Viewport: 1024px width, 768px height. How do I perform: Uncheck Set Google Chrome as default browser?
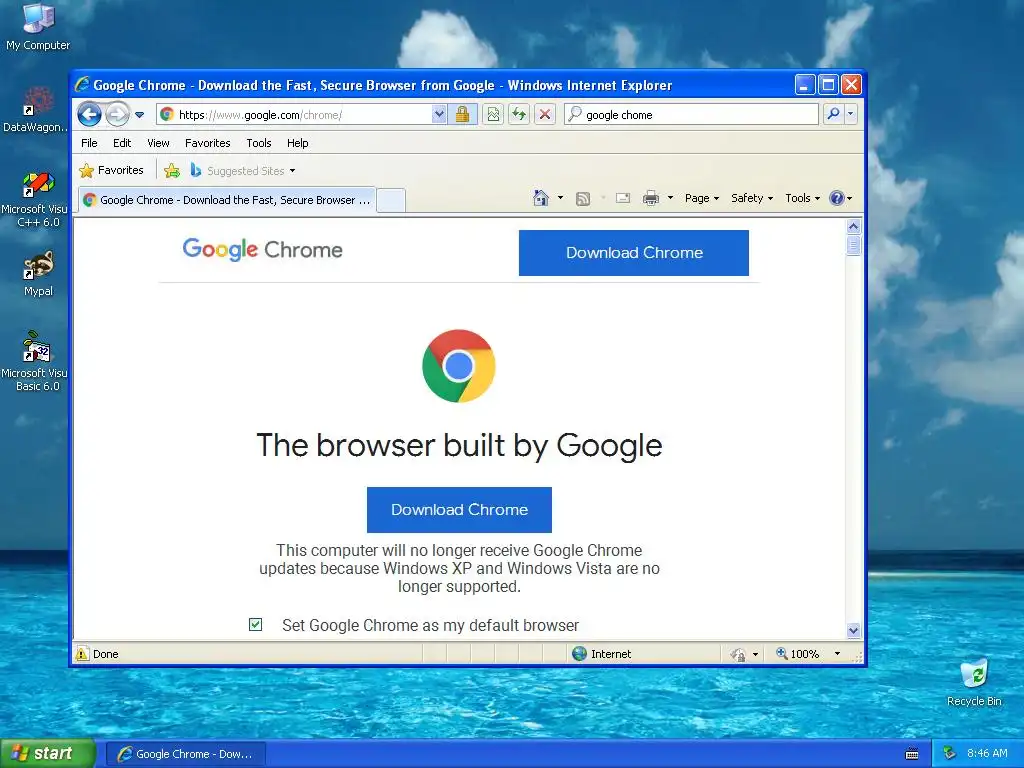255,625
